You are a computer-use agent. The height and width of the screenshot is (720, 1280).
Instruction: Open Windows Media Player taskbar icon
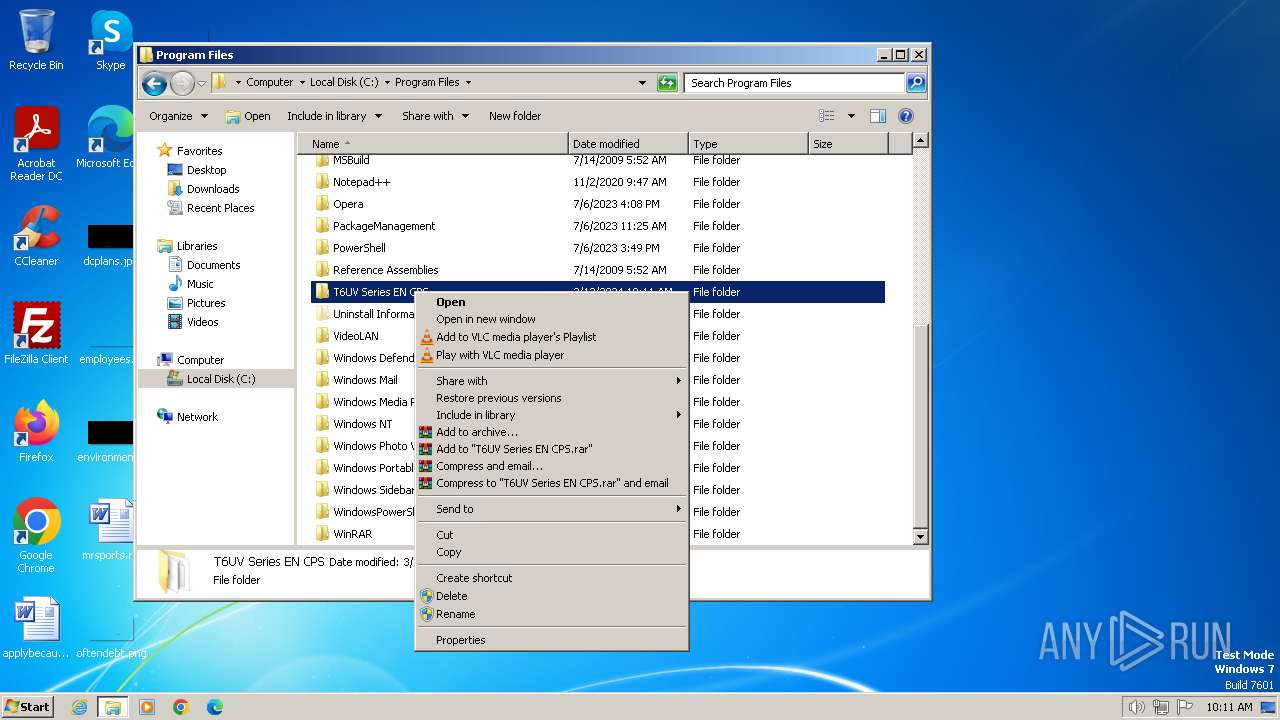(x=147, y=707)
